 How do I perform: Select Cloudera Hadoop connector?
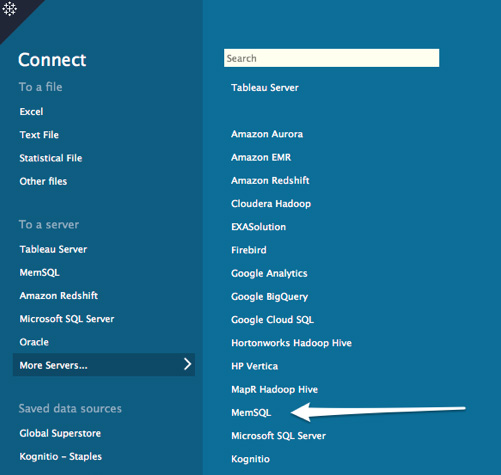[x=271, y=204]
